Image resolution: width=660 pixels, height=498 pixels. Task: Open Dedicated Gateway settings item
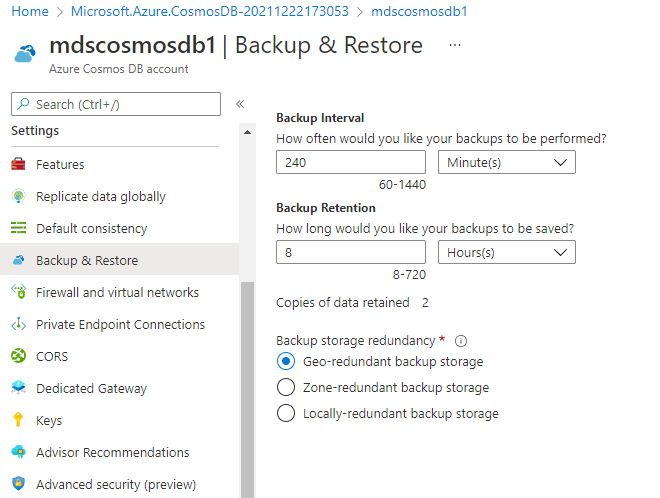point(91,388)
